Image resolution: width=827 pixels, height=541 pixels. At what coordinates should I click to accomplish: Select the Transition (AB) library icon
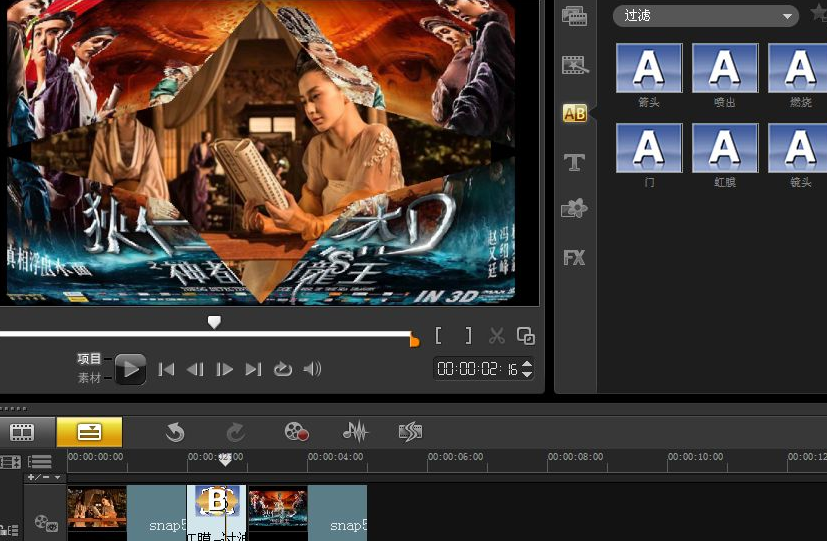(574, 113)
